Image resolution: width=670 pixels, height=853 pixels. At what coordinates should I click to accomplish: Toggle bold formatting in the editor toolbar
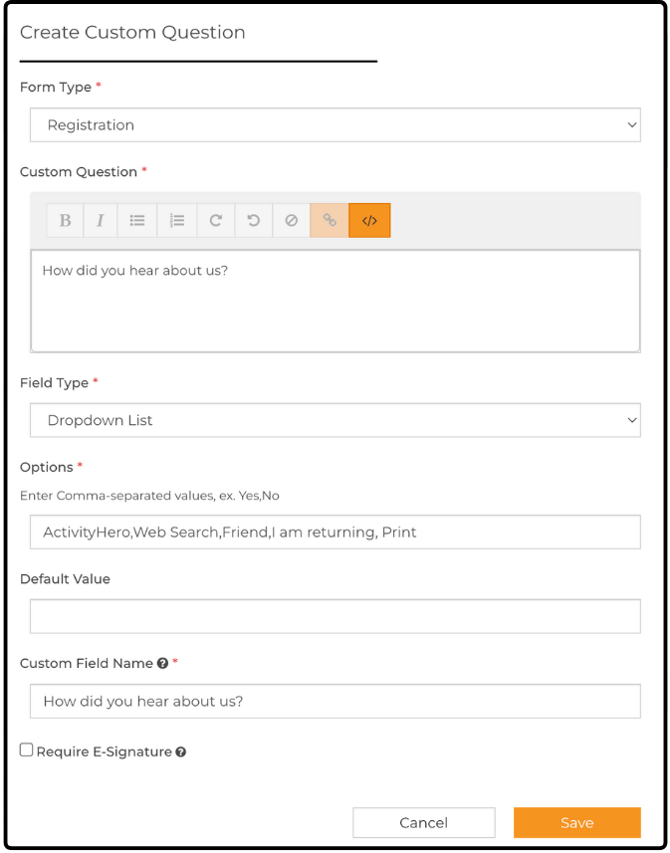(x=65, y=220)
